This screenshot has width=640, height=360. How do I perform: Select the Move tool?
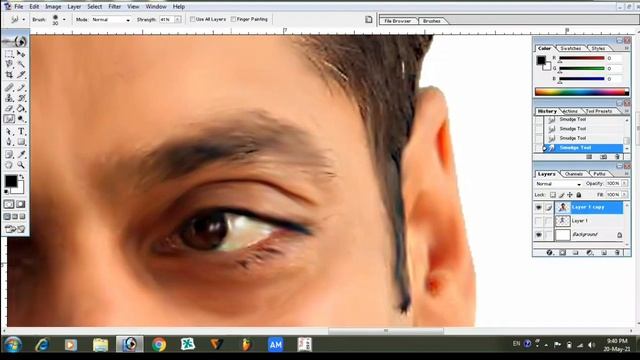21,54
